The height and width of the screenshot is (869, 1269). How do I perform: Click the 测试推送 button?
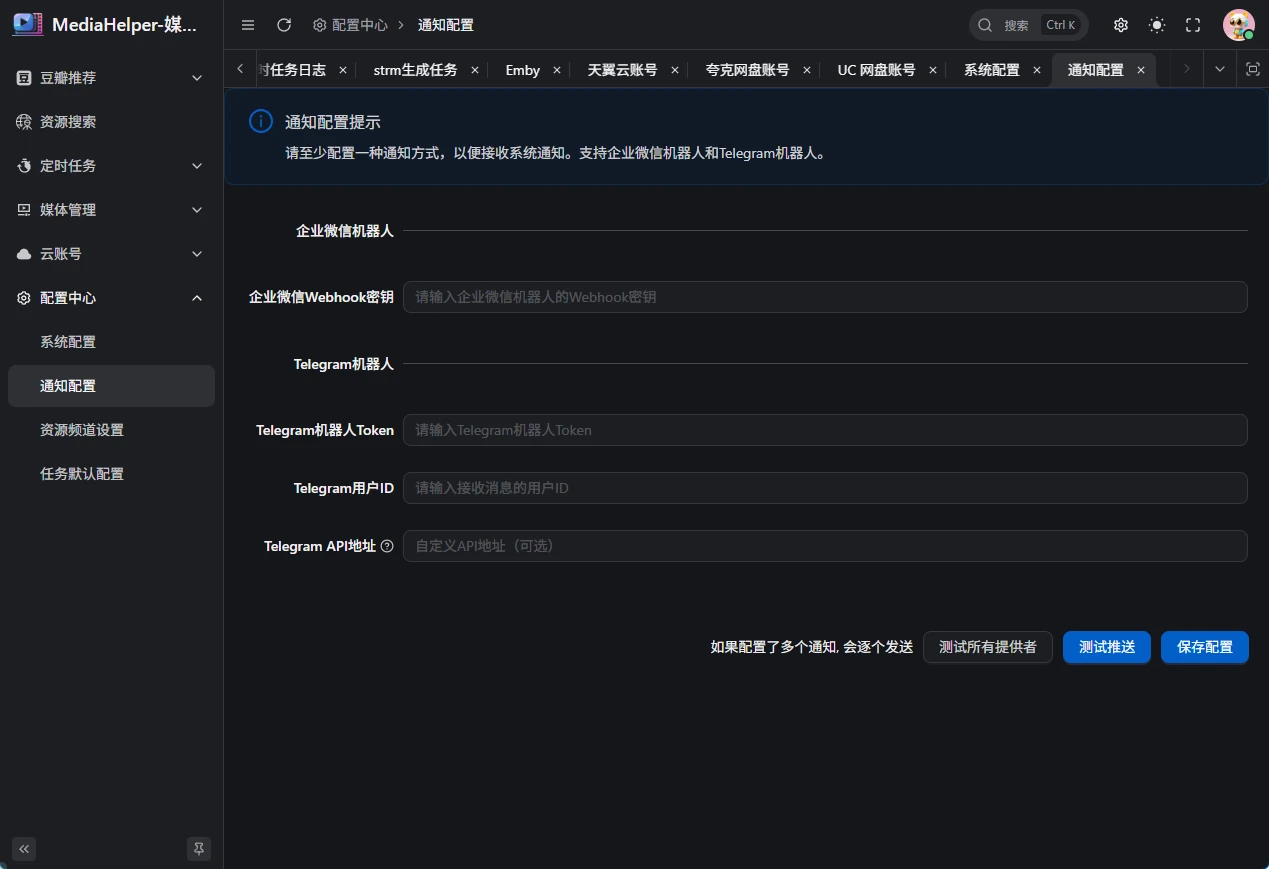1106,647
